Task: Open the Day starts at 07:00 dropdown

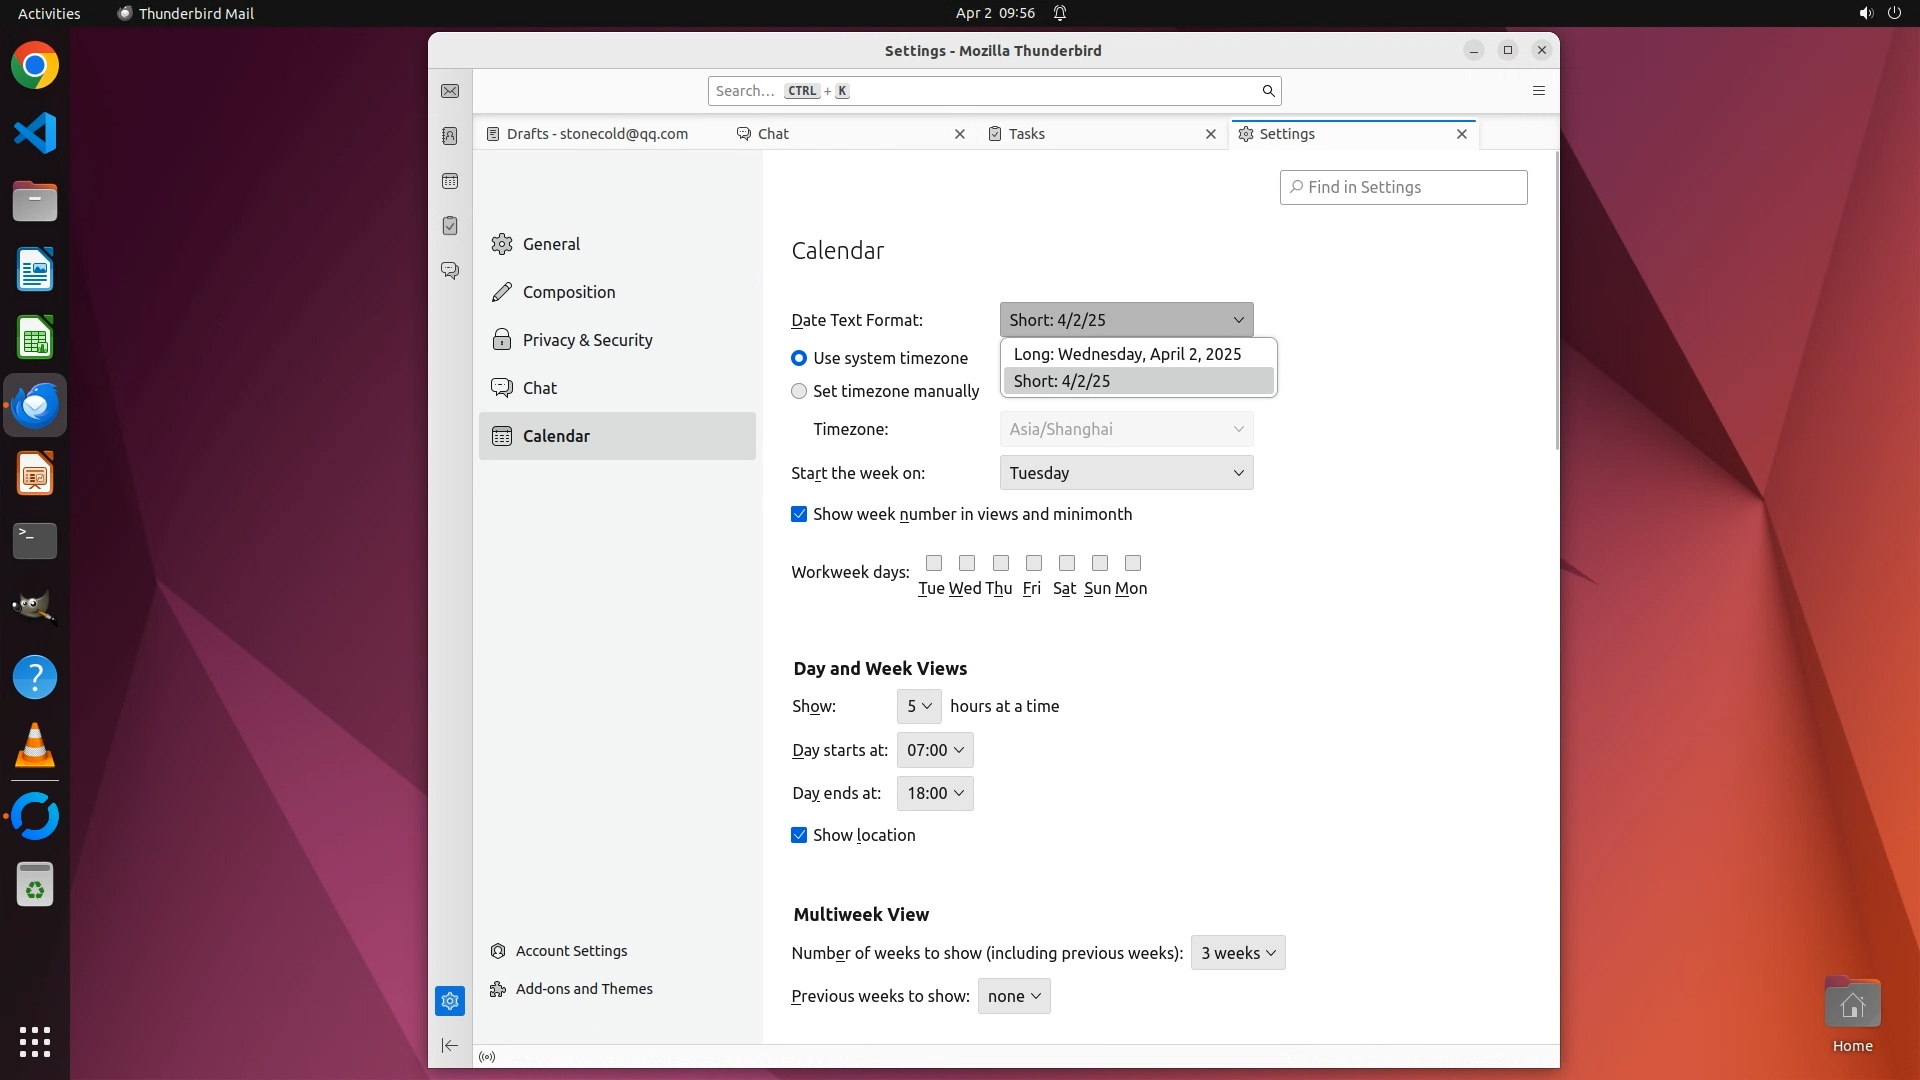Action: pos(935,750)
